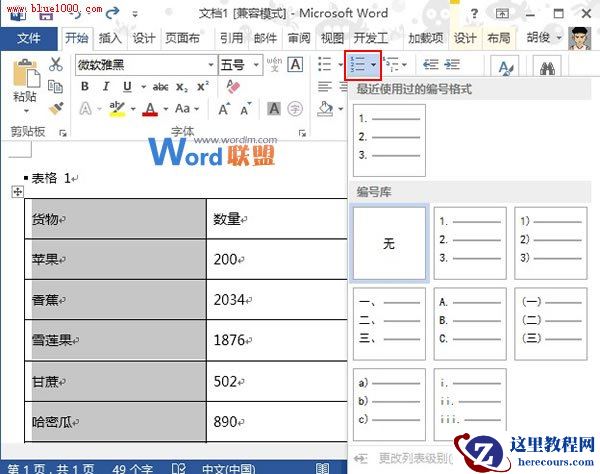Open the Paste options arrow

point(26,111)
